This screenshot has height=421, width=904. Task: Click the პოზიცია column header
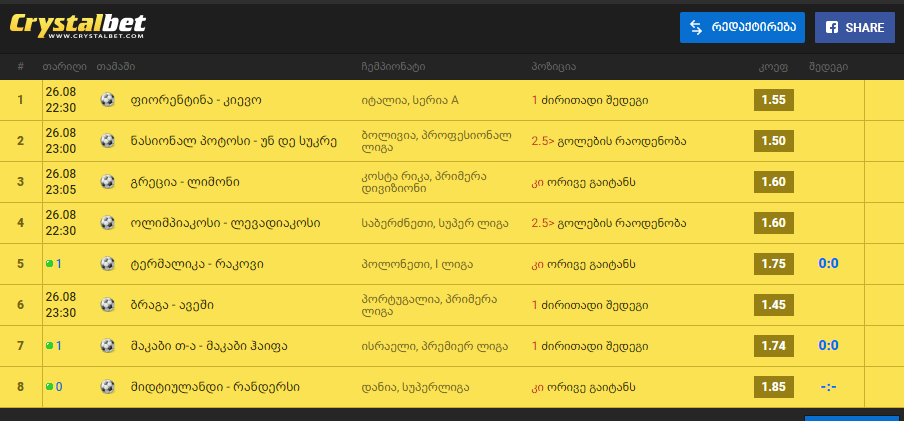[553, 67]
